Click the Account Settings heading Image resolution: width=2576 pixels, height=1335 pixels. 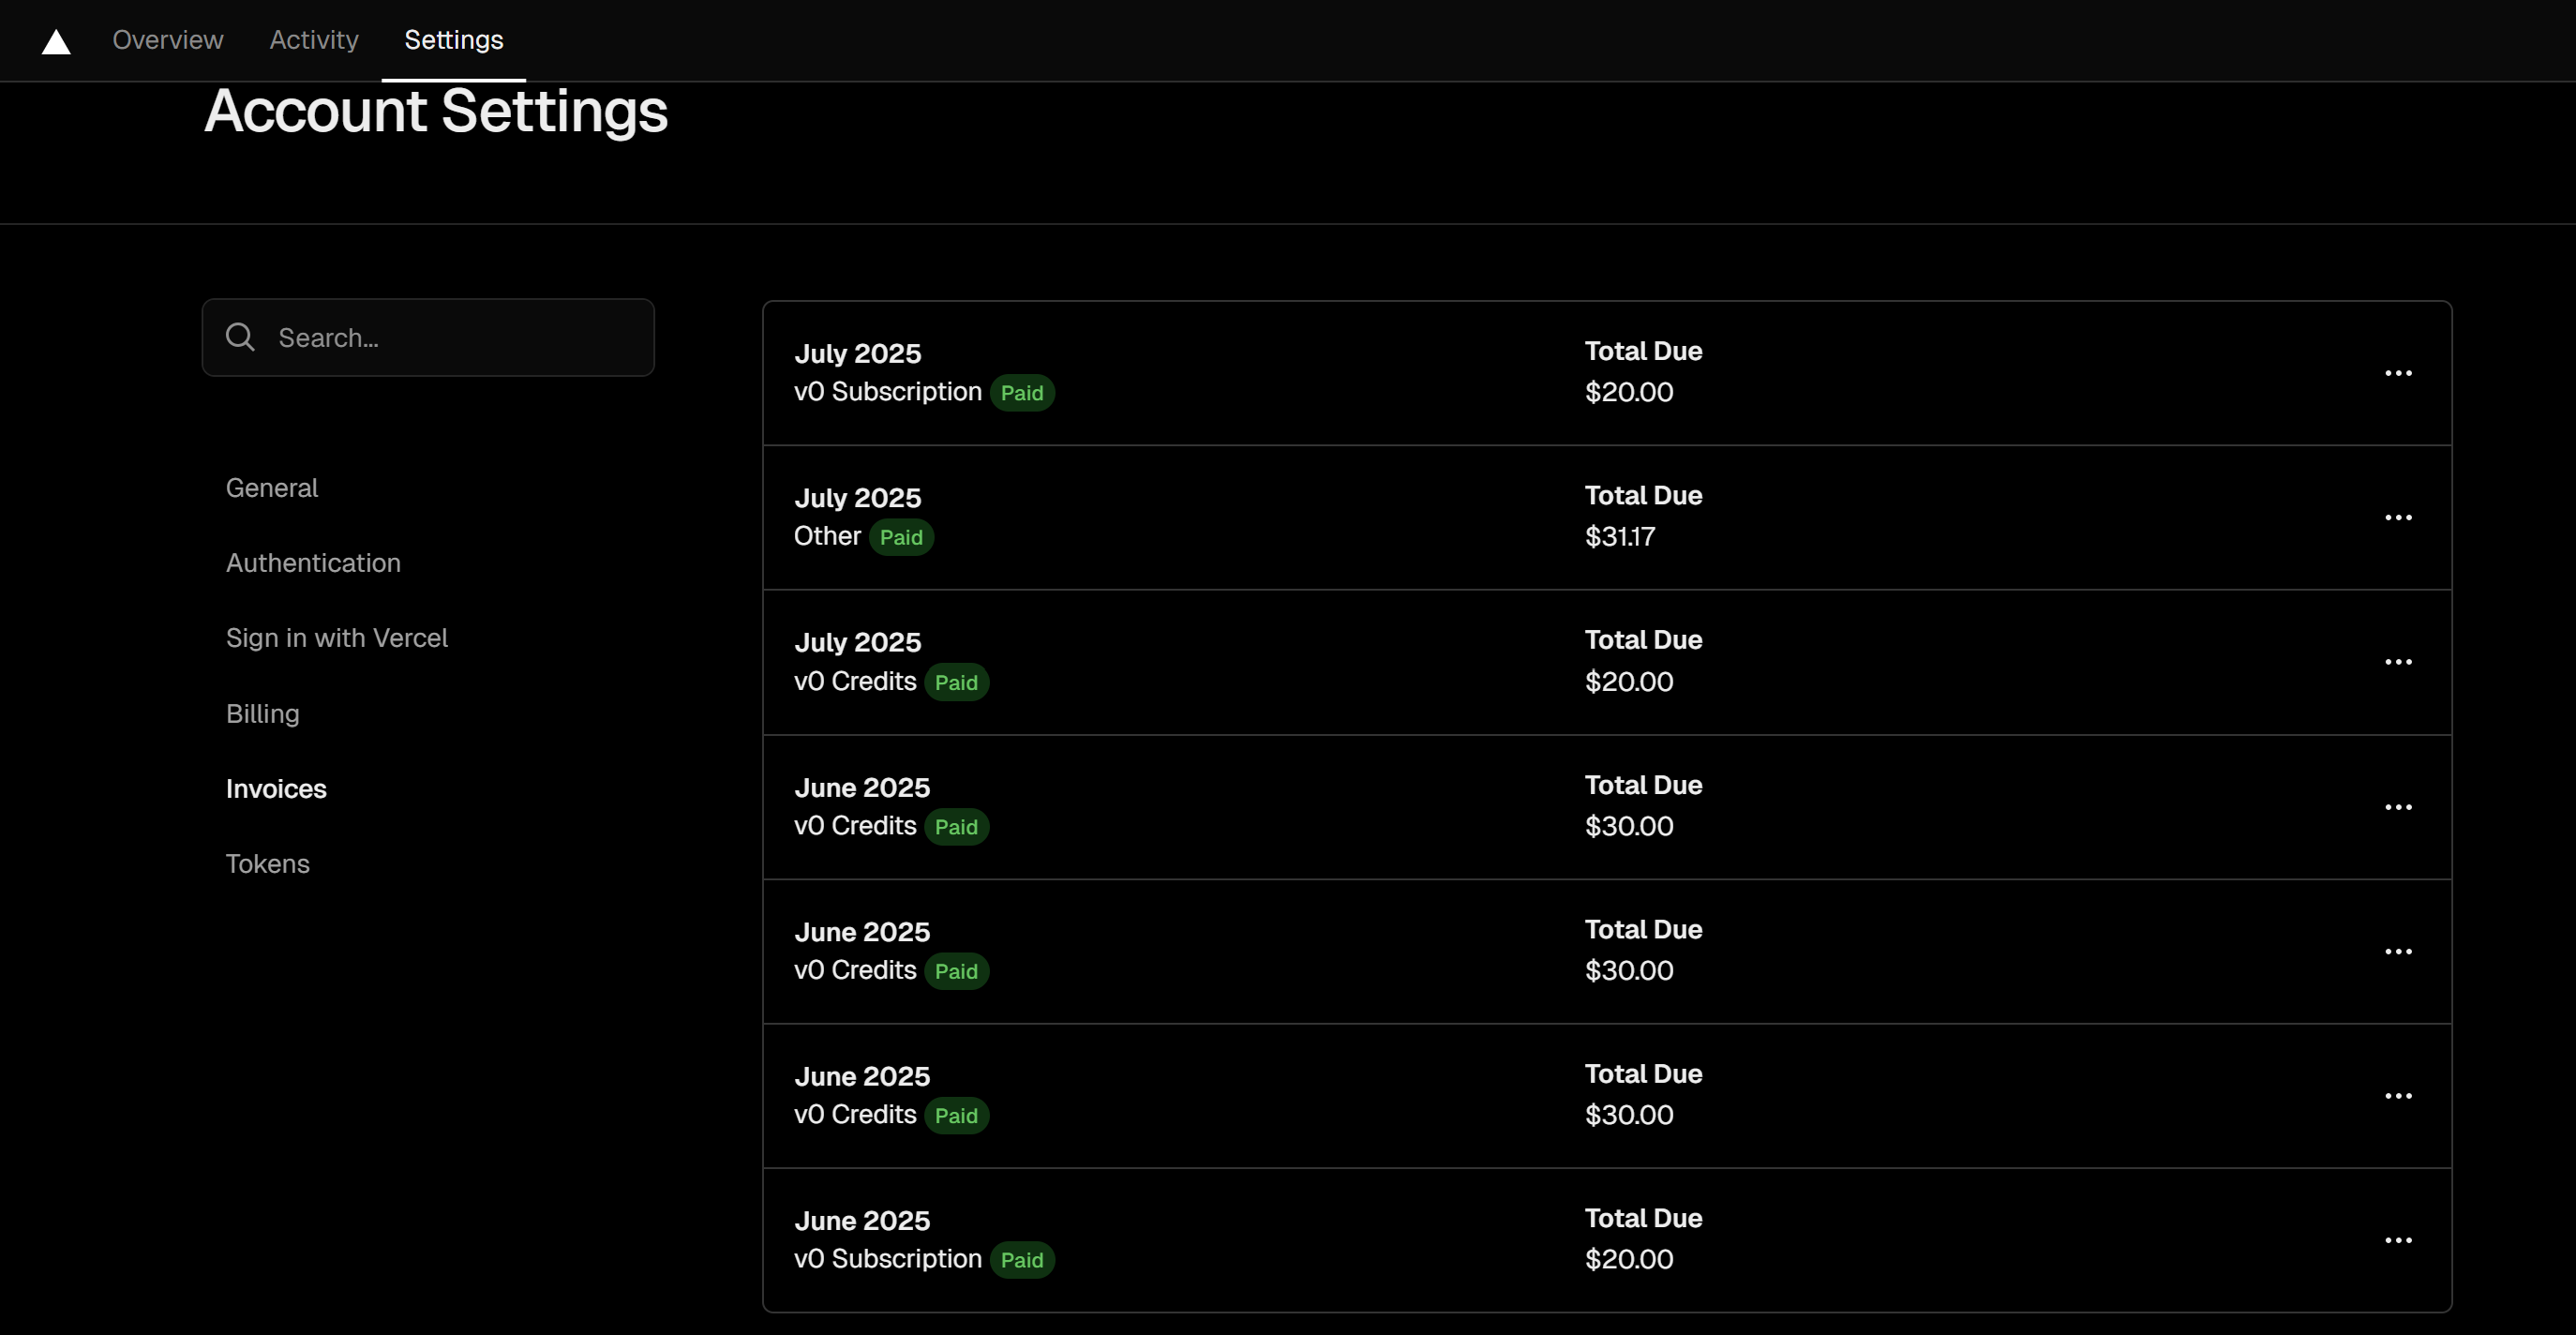(x=435, y=111)
